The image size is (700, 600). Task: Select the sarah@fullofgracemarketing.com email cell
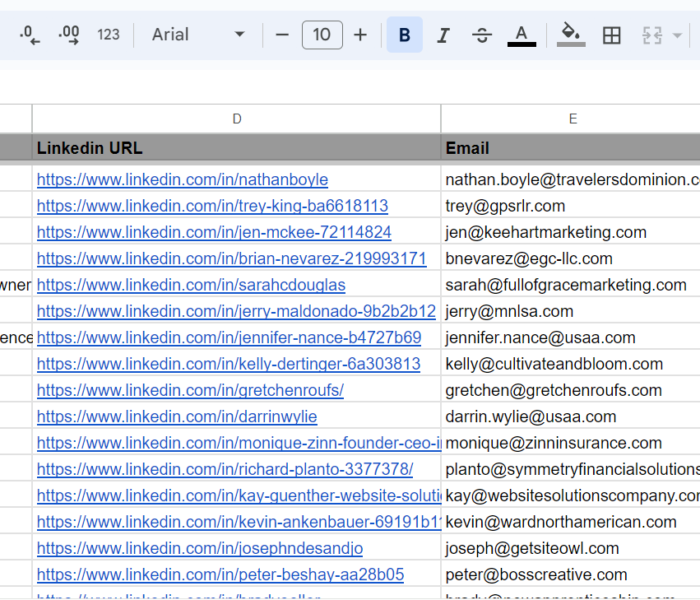(571, 285)
